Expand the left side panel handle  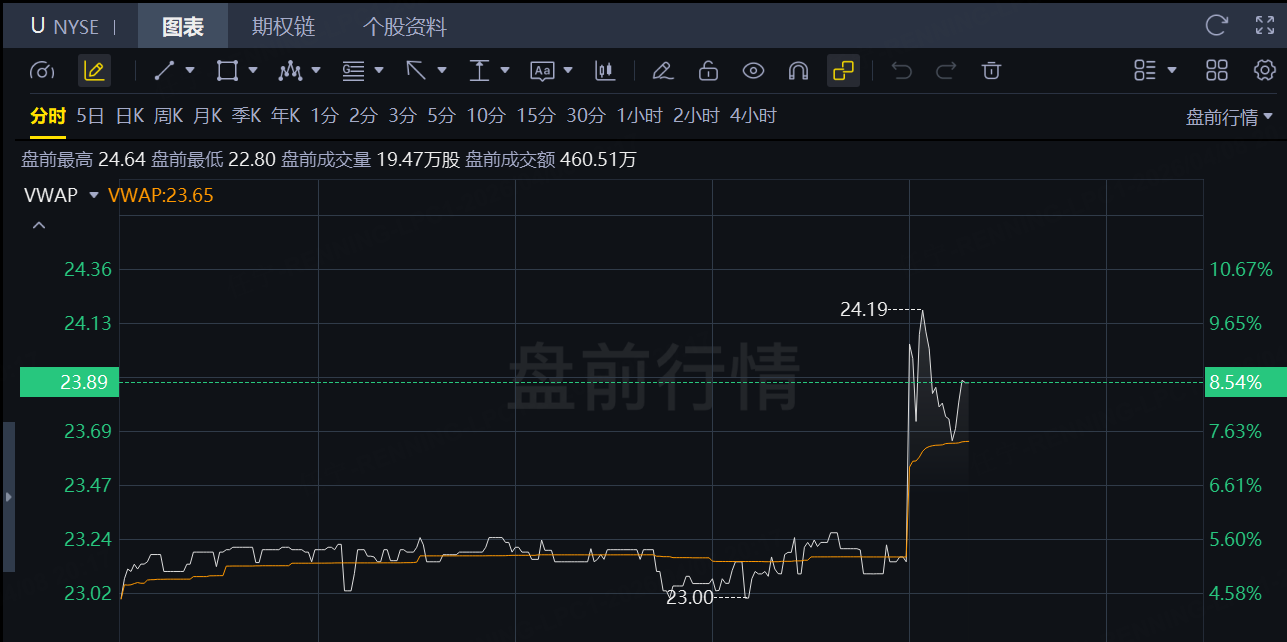click(x=8, y=497)
